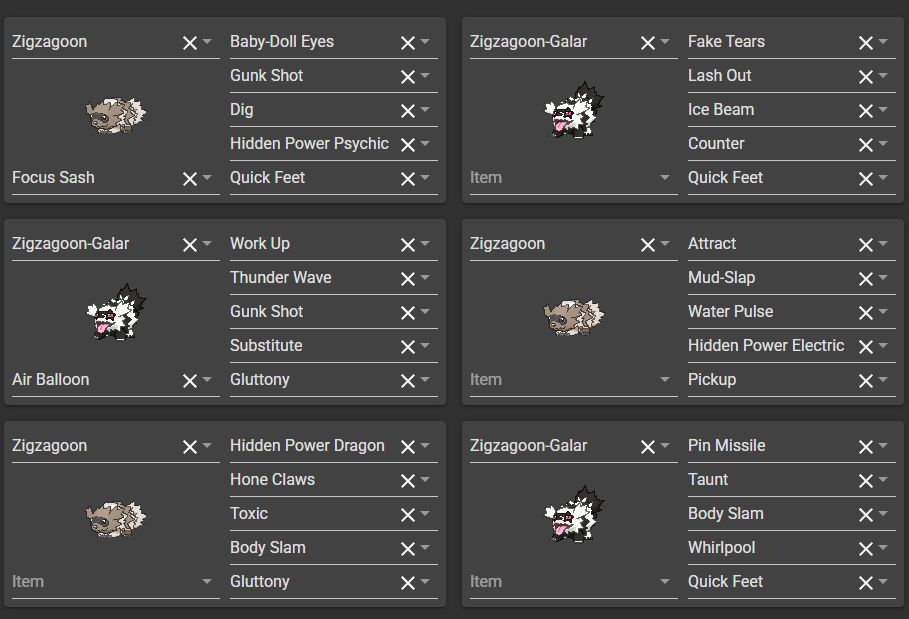Click the Galarian Zigzagoon sprite beside Fake Tears
This screenshot has width=909, height=619.
coord(574,110)
